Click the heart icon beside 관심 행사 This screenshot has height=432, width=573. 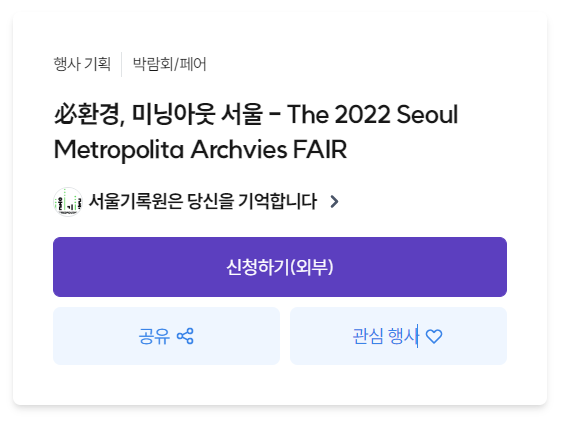click(x=434, y=336)
